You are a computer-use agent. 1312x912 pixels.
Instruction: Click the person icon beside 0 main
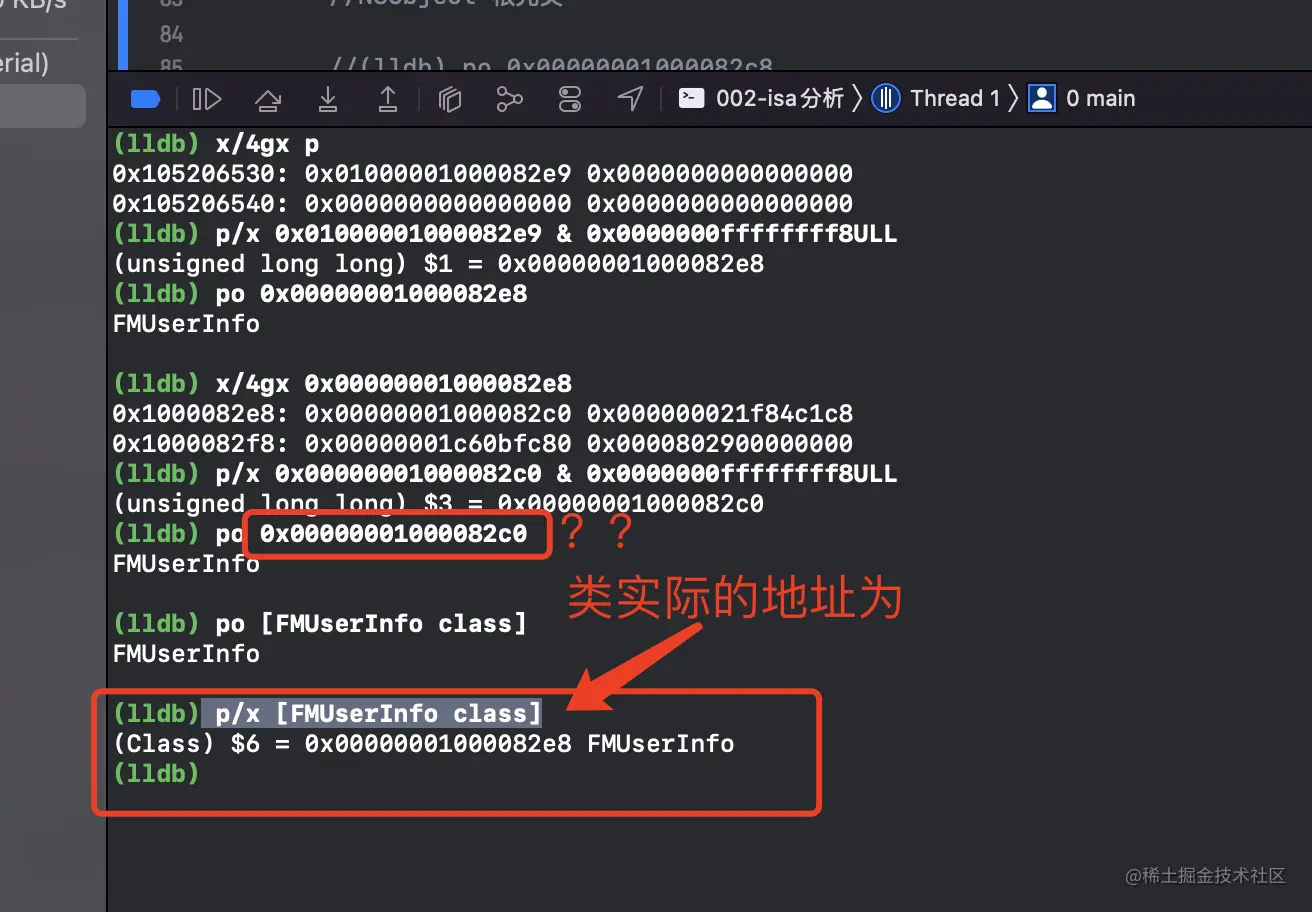point(1042,98)
